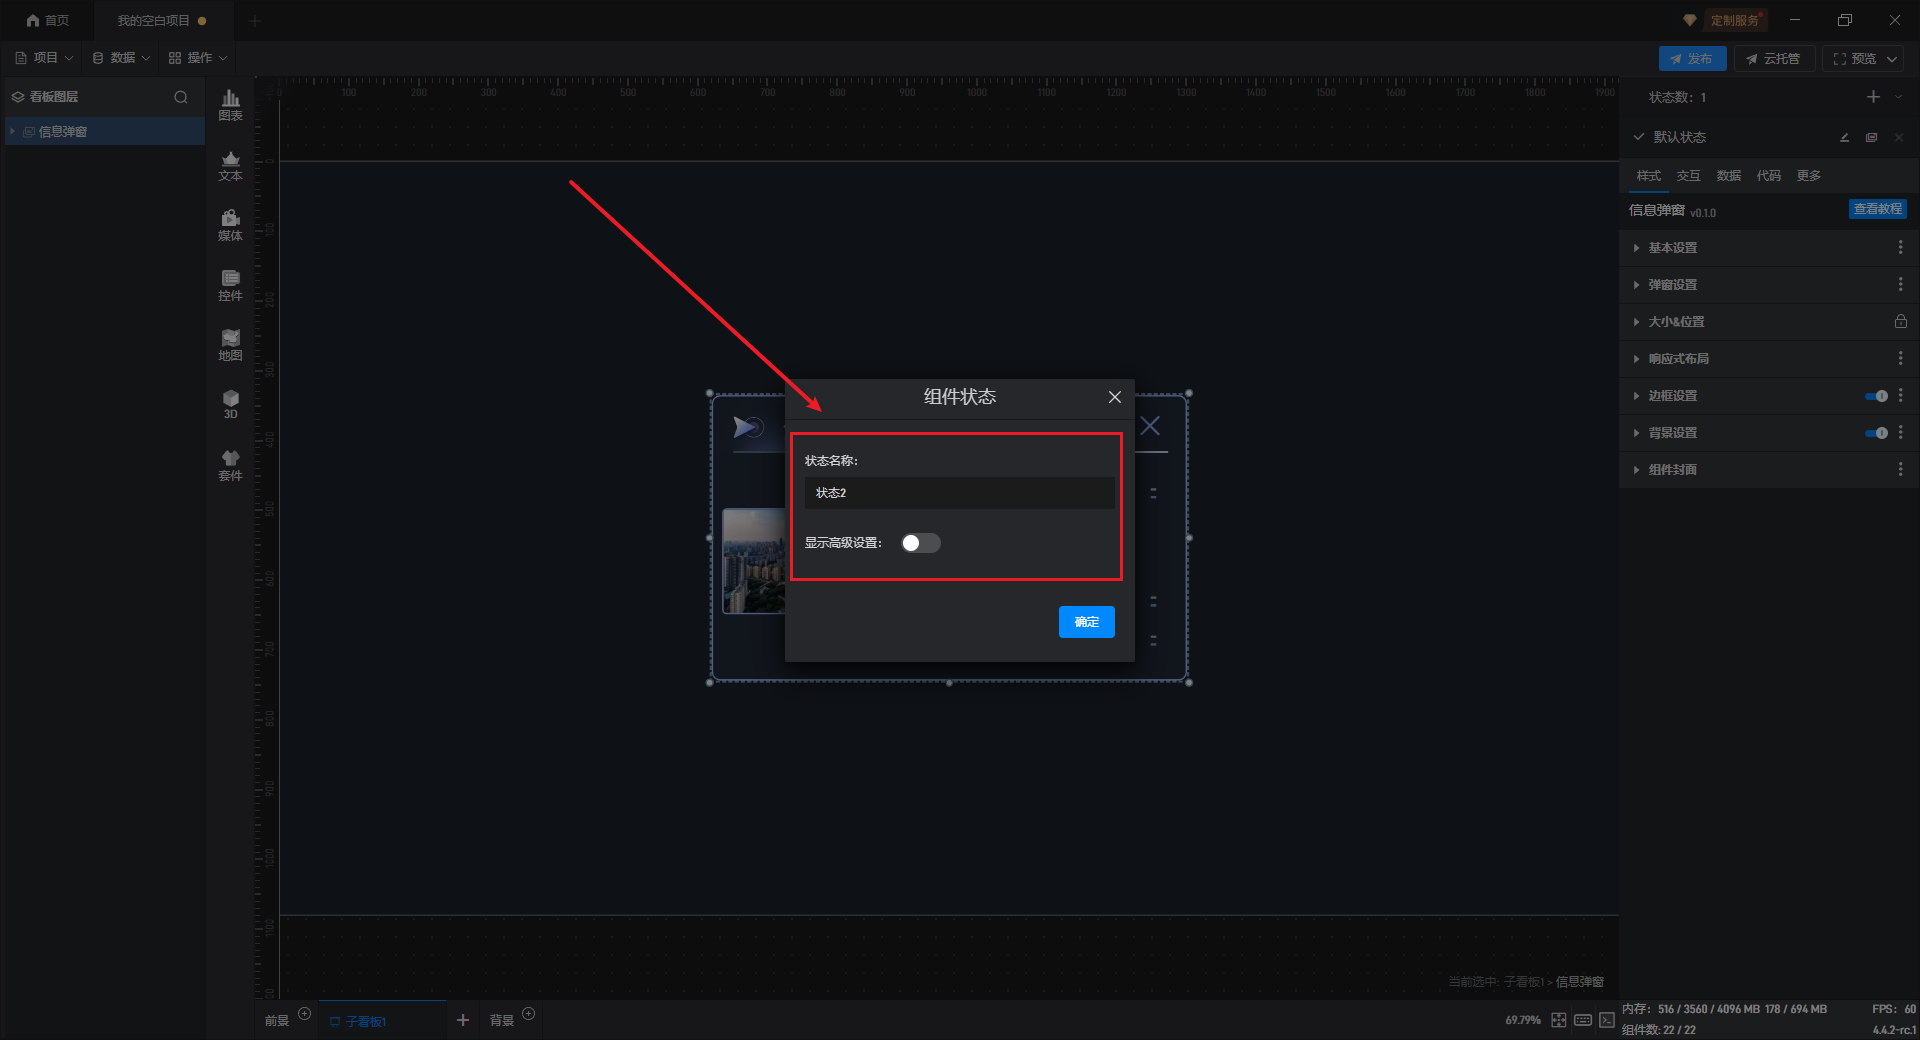Expand the 信息弹窗 layer tree item
This screenshot has height=1040, width=1920.
(12, 131)
